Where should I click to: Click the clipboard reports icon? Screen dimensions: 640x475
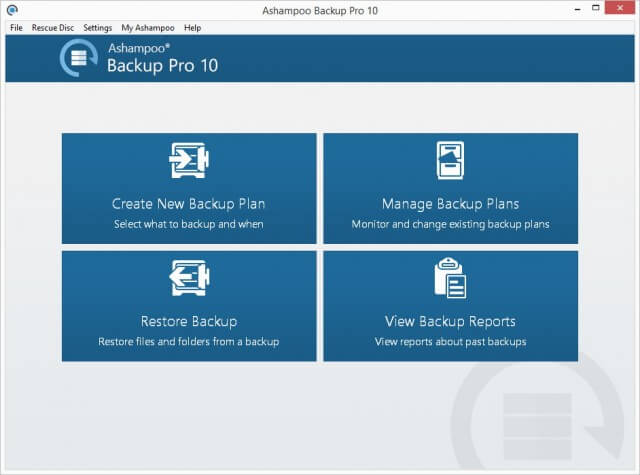[x=450, y=278]
